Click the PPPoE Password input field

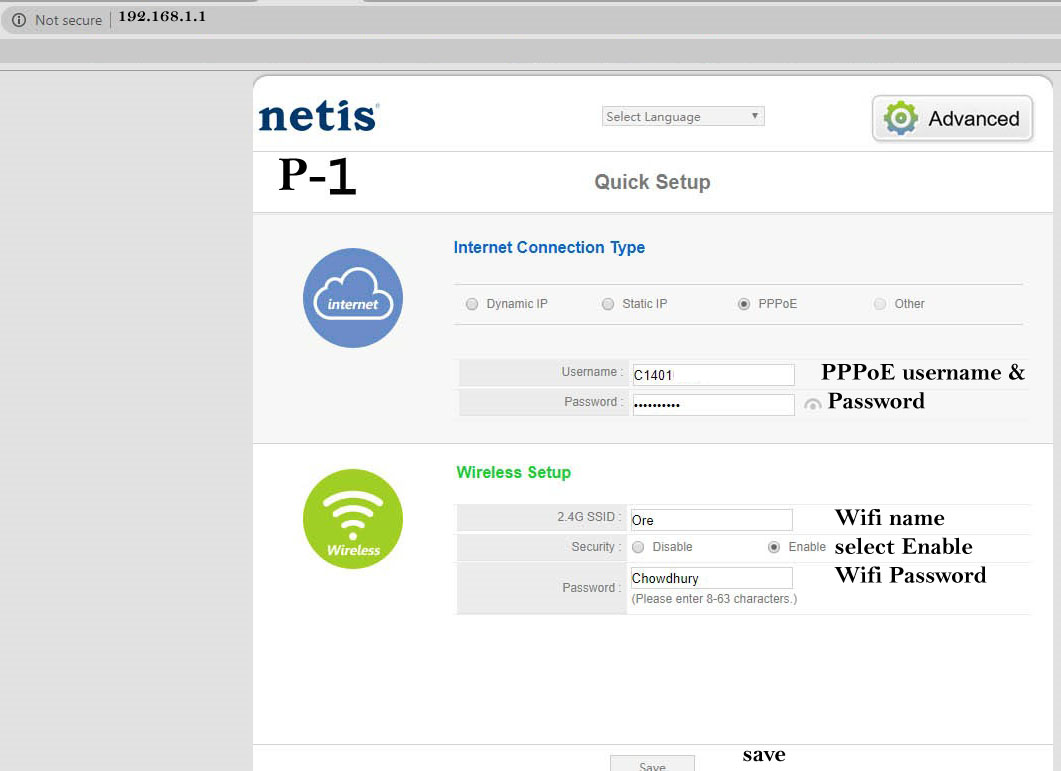[712, 405]
